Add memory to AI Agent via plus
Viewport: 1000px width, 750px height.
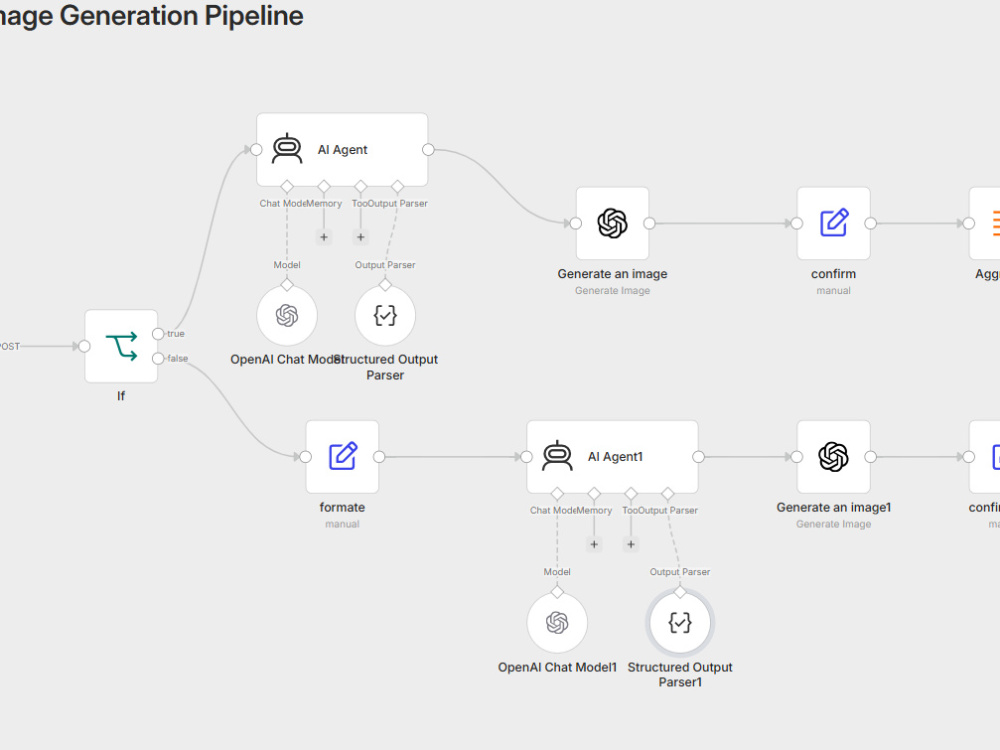pyautogui.click(x=324, y=237)
